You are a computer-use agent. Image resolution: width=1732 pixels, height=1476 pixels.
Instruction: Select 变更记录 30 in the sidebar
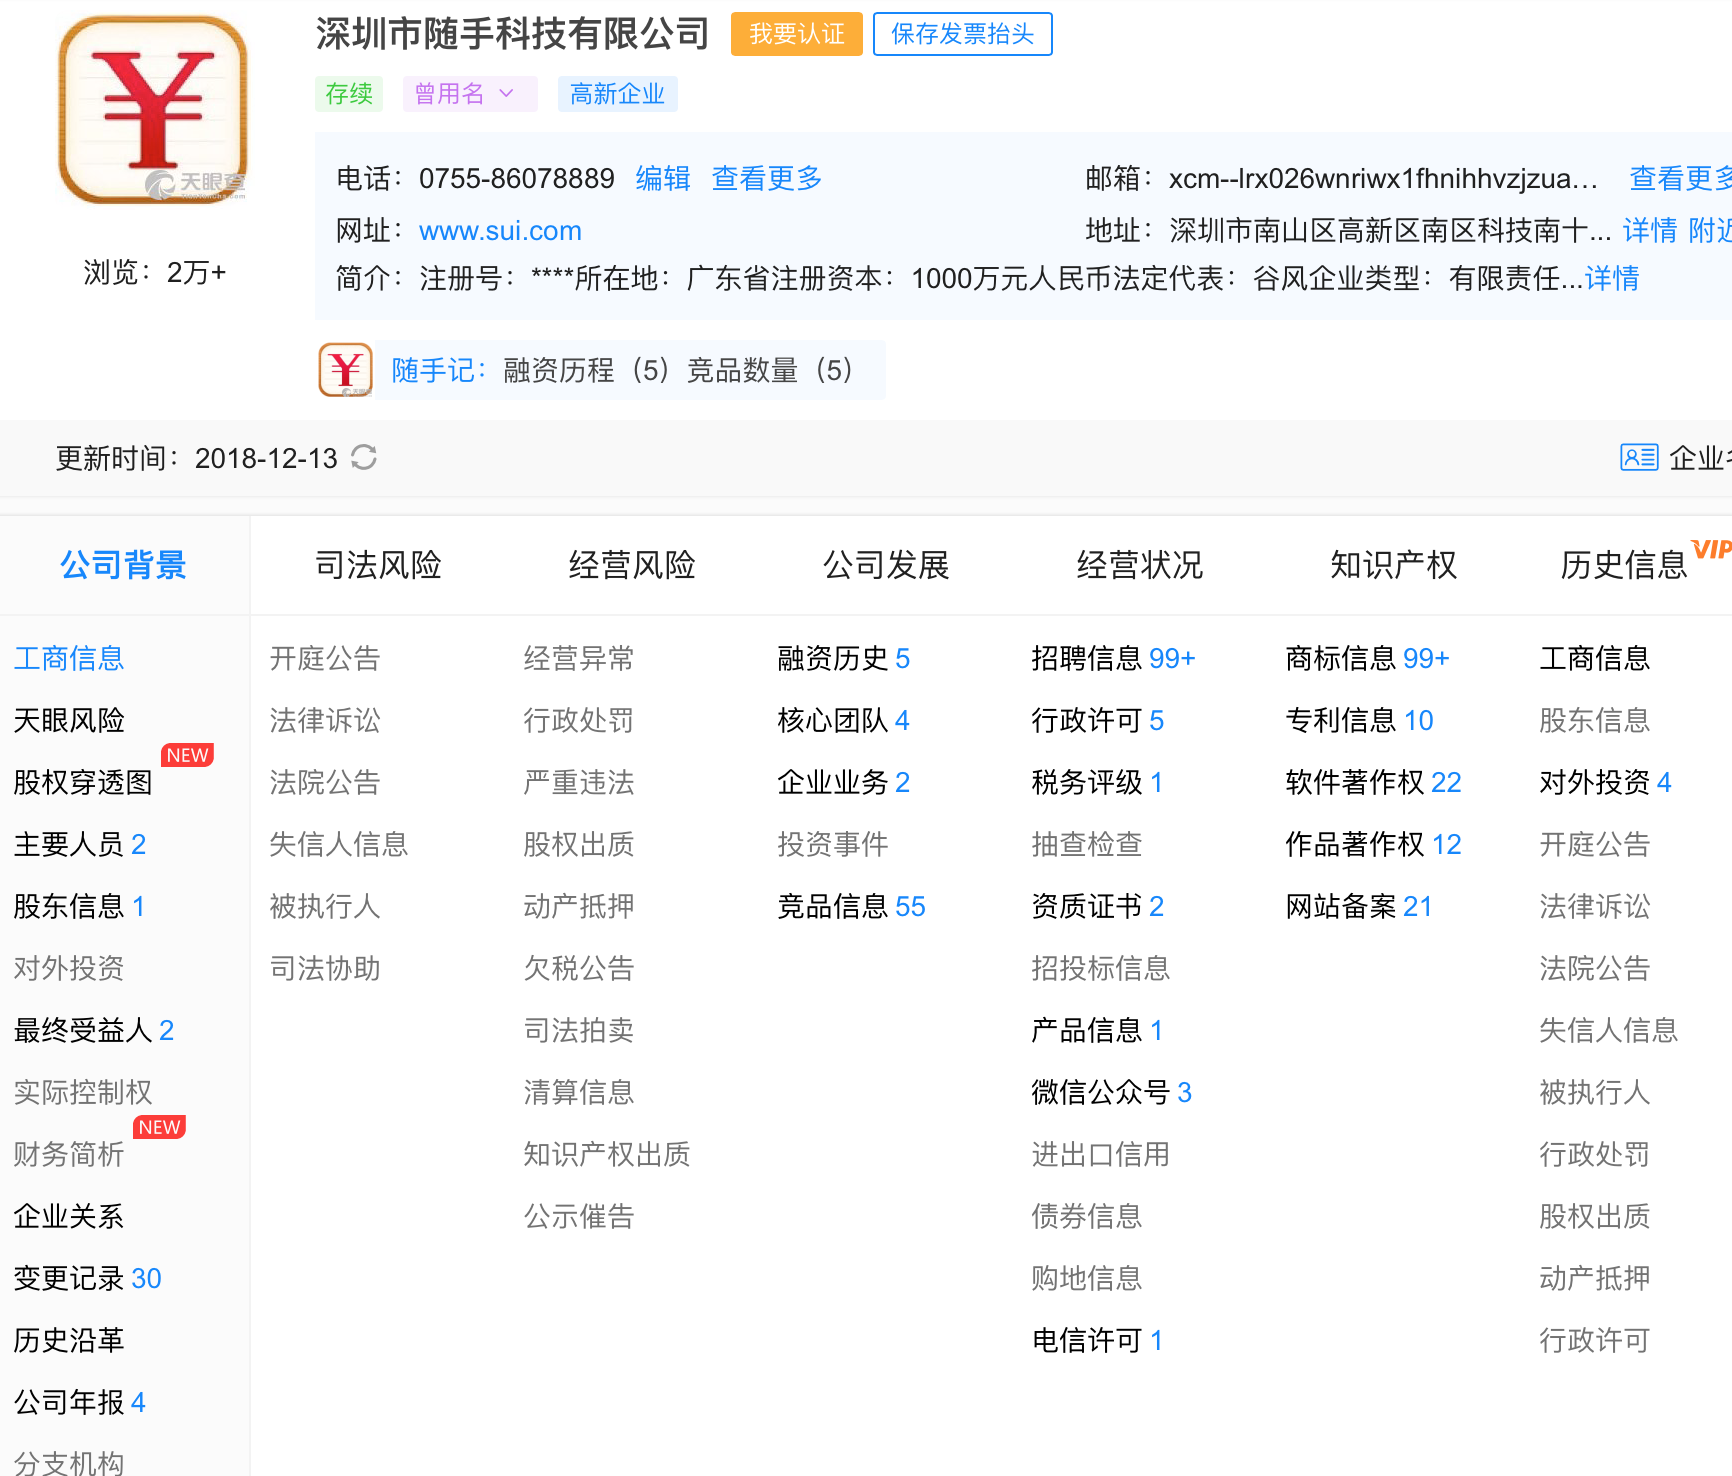click(87, 1278)
